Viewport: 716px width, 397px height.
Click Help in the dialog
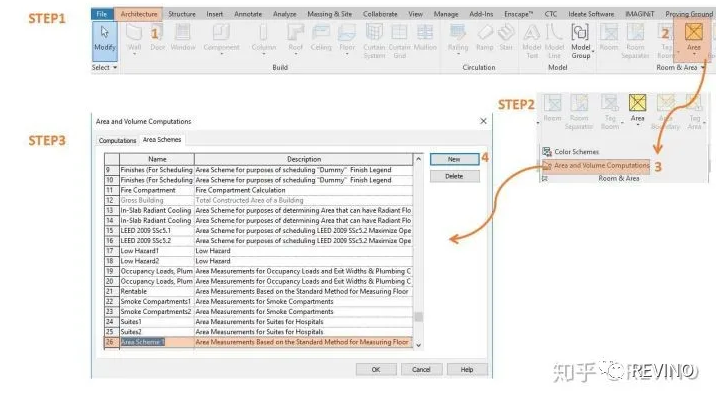coord(467,370)
